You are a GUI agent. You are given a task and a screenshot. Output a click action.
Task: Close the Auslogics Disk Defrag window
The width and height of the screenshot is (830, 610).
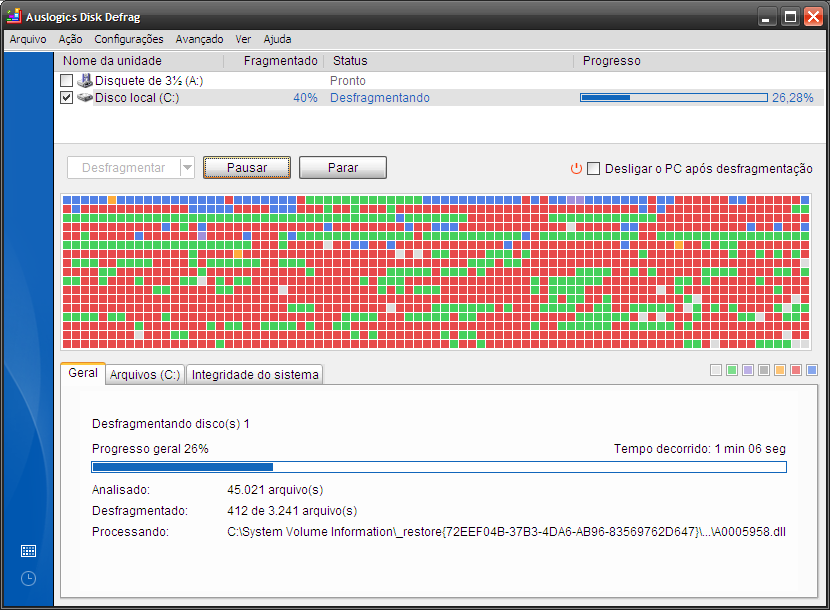813,17
